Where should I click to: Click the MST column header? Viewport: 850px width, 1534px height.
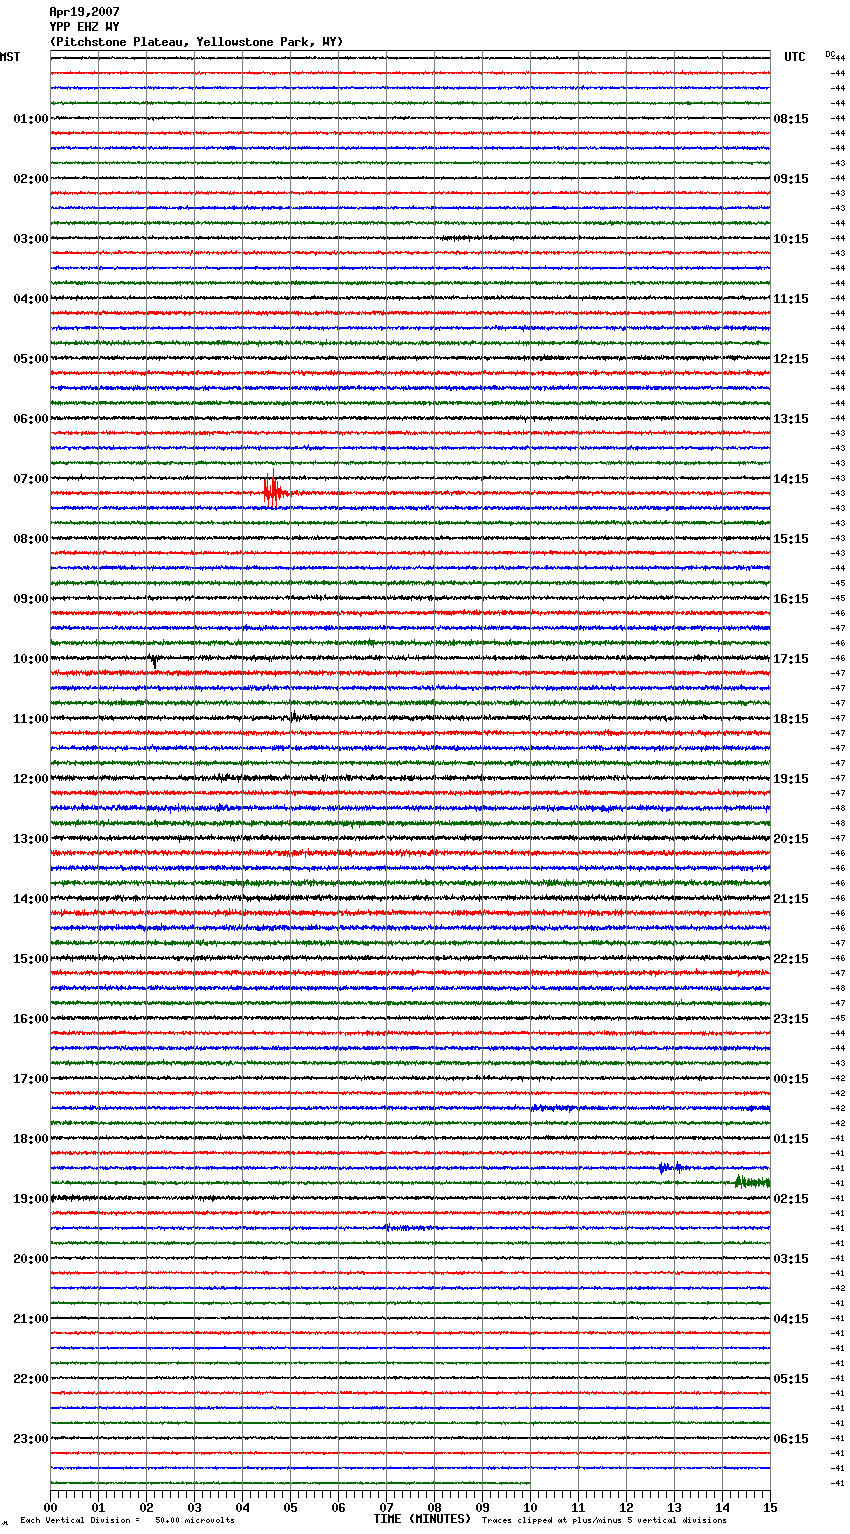pyautogui.click(x=10, y=57)
